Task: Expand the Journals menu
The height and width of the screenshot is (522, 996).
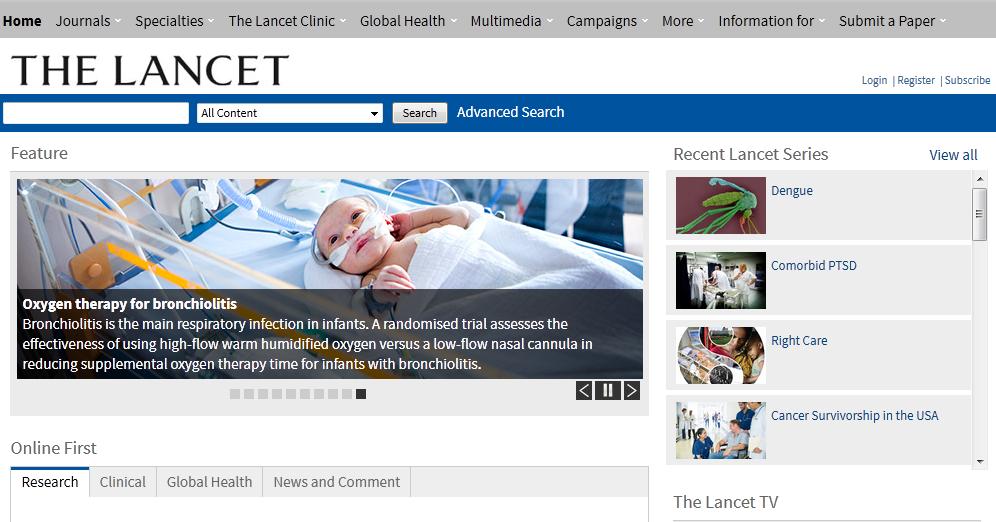Action: click(88, 20)
